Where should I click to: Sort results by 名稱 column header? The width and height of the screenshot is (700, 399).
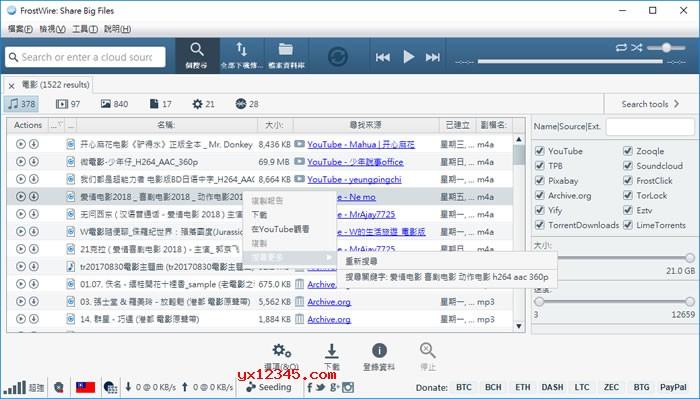(167, 125)
